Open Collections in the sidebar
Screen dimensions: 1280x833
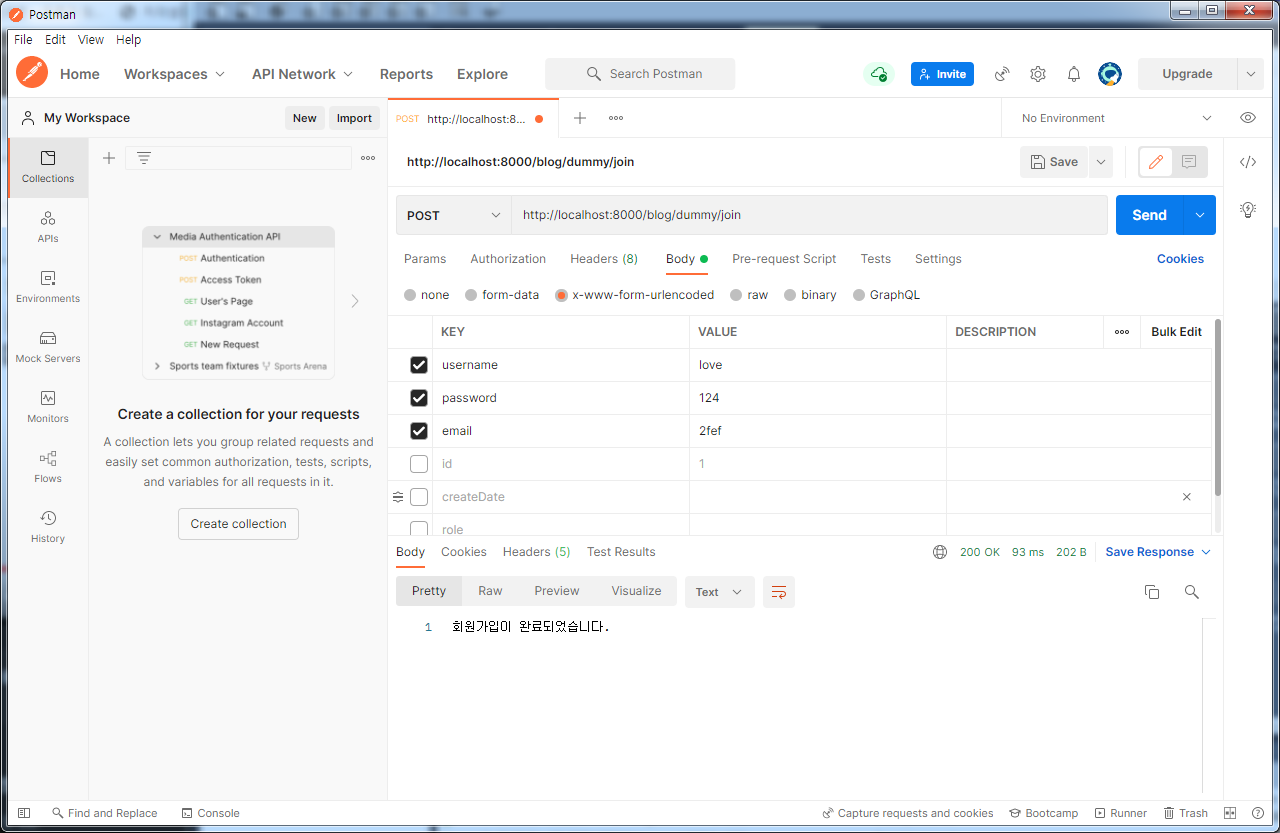tap(48, 167)
